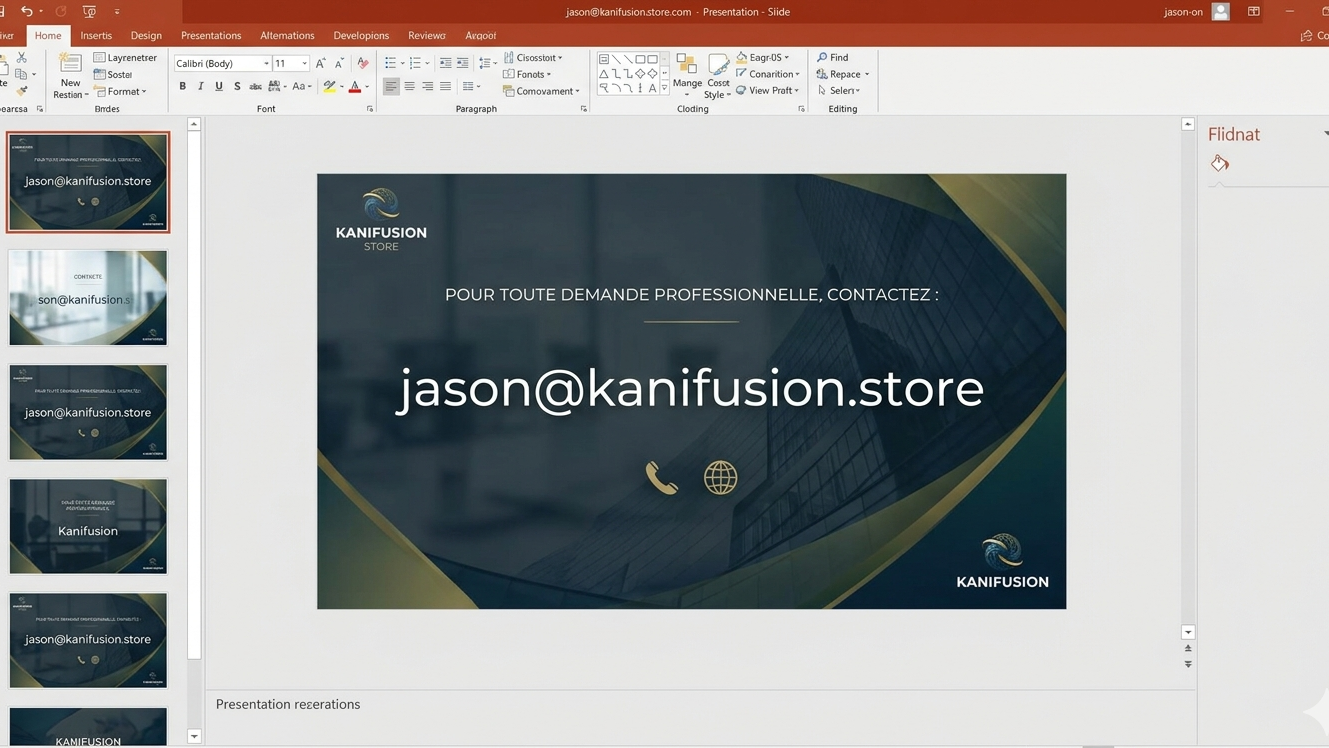Open the Repace dropdown in Editing
Image resolution: width=1329 pixels, height=748 pixels.
coord(843,74)
